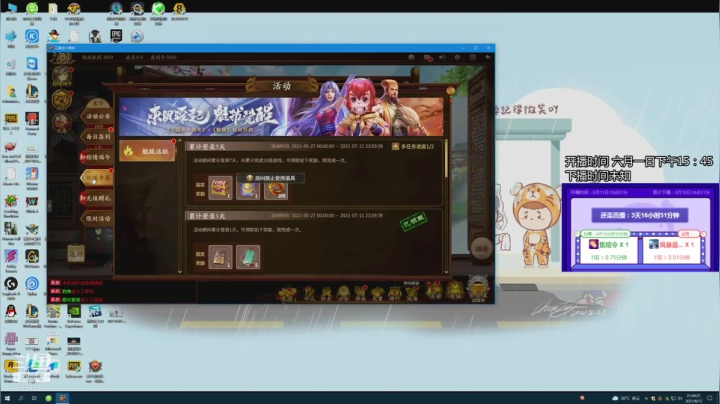This screenshot has height=404, width=720.
Task: Click the back arrow icon in game top bar
Action: [x=488, y=57]
